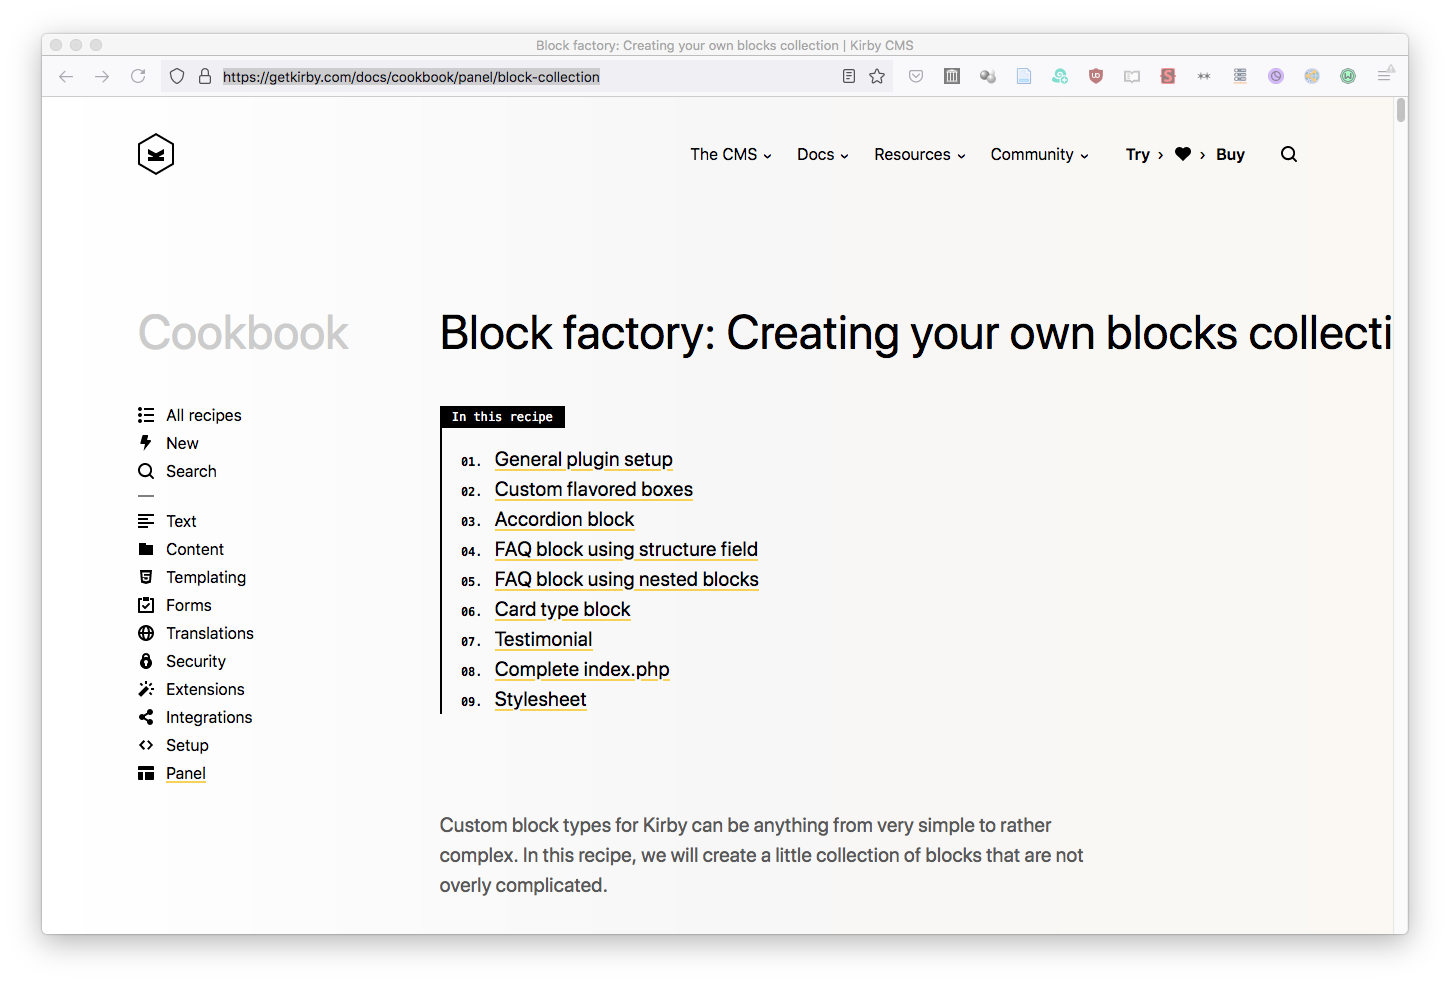This screenshot has height=984, width=1450.
Task: Click the two-asterisks extension icon
Action: pyautogui.click(x=1204, y=76)
